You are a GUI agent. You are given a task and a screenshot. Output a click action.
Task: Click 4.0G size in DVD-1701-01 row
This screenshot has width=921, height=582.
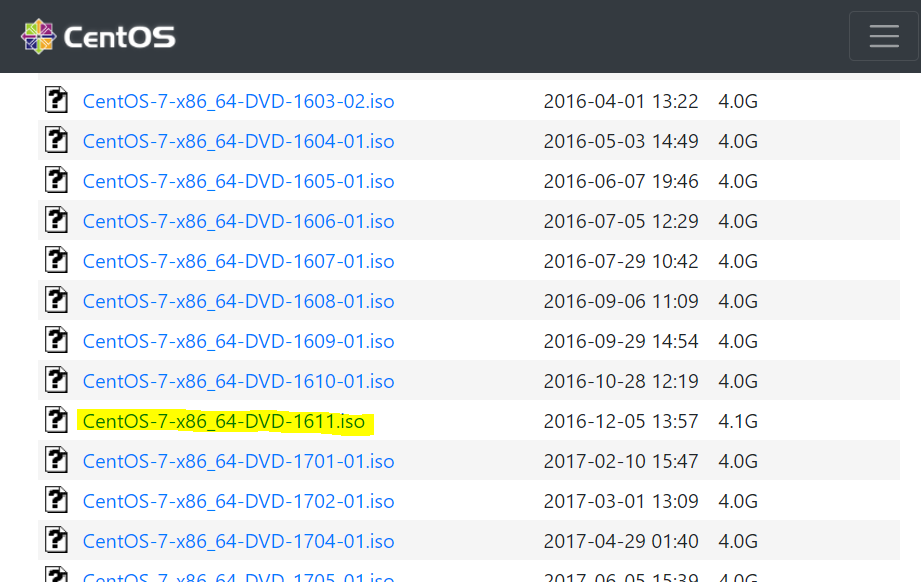coord(738,461)
